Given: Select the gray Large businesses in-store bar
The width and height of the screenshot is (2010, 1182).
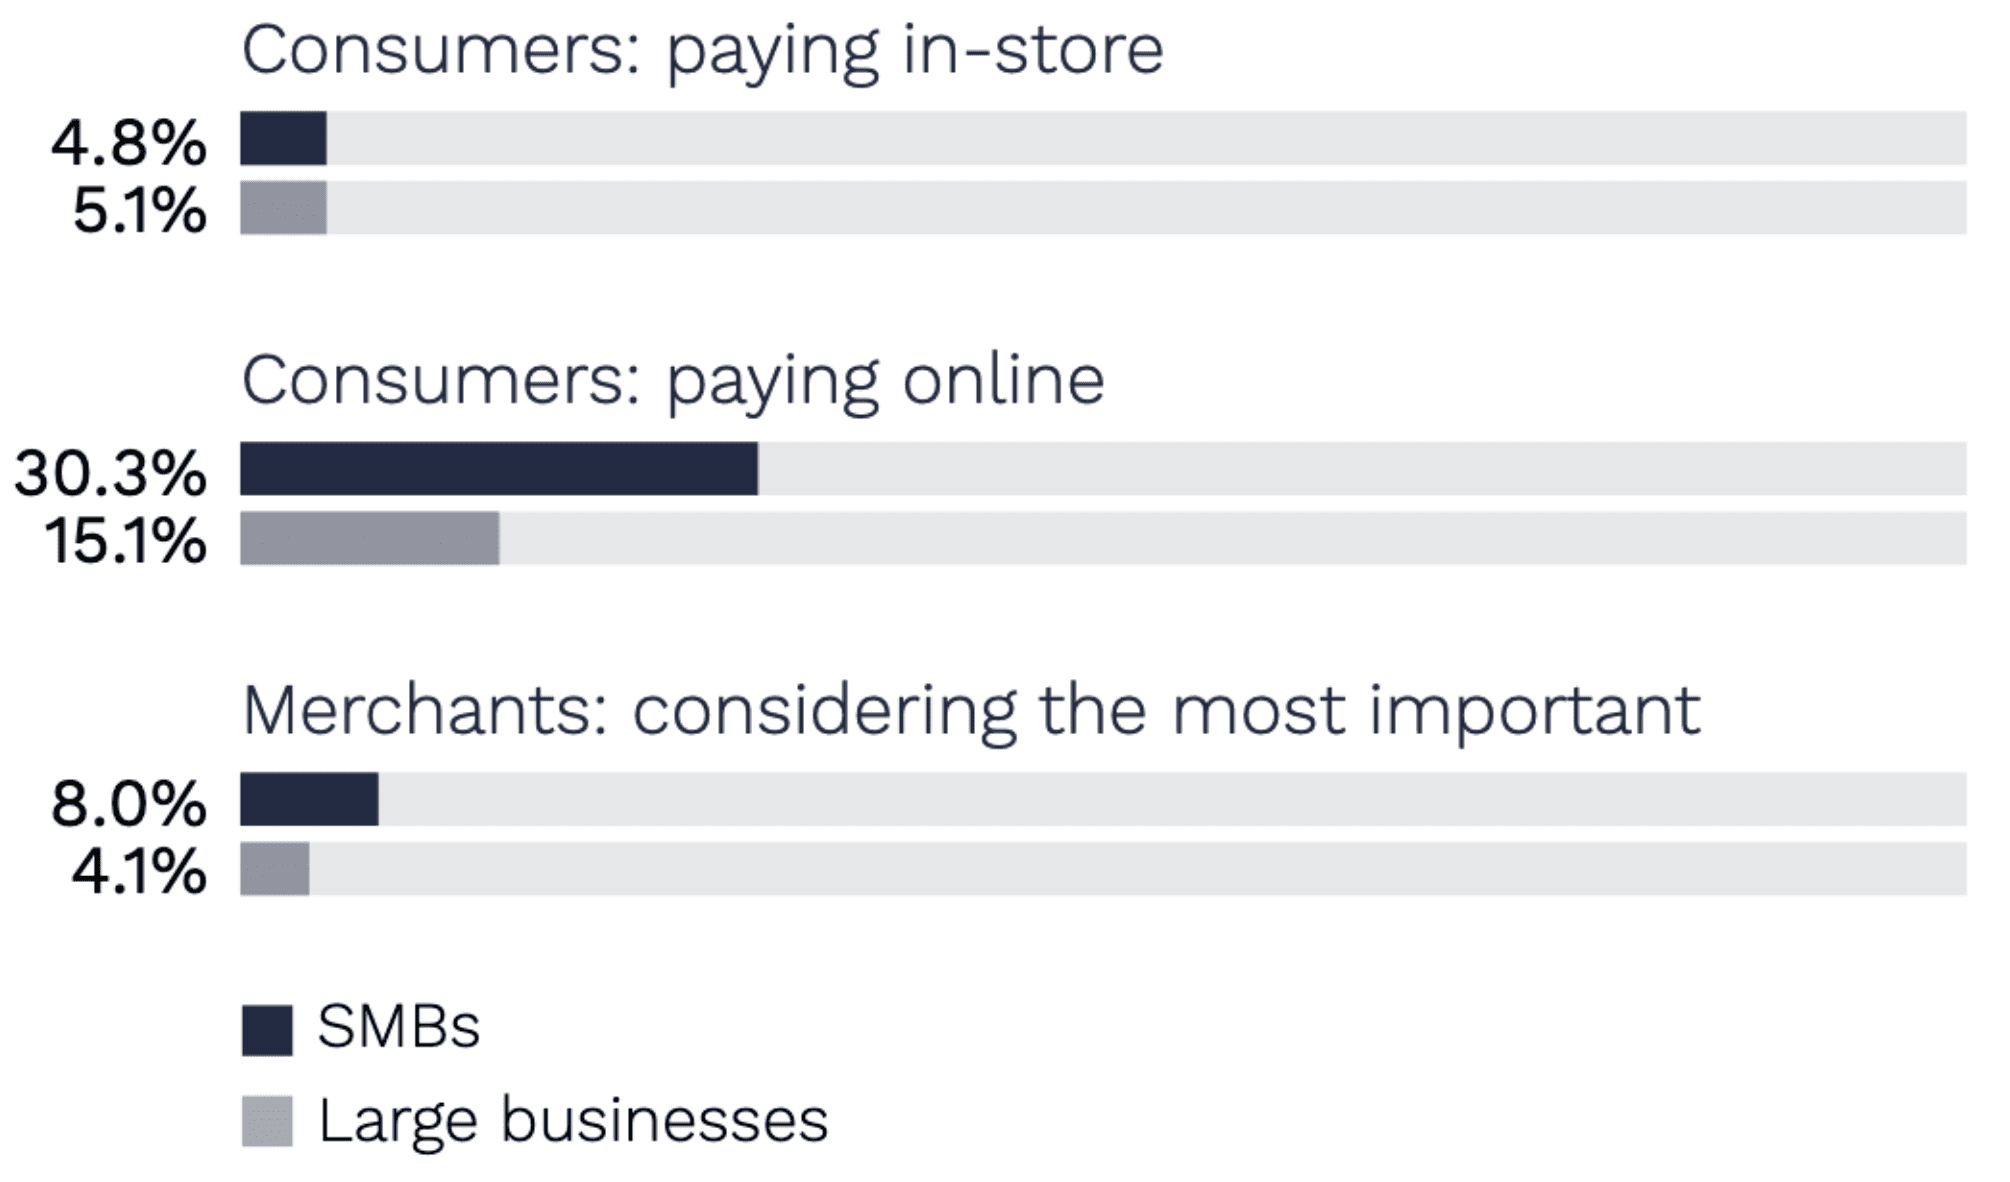Looking at the screenshot, I should point(283,208).
